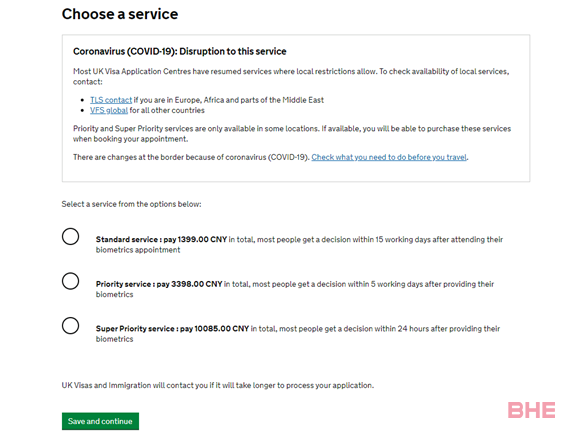Click the 'UK Visas and Immigration will contact you' note
Viewport: 575px width, 438px height.
tap(218, 386)
